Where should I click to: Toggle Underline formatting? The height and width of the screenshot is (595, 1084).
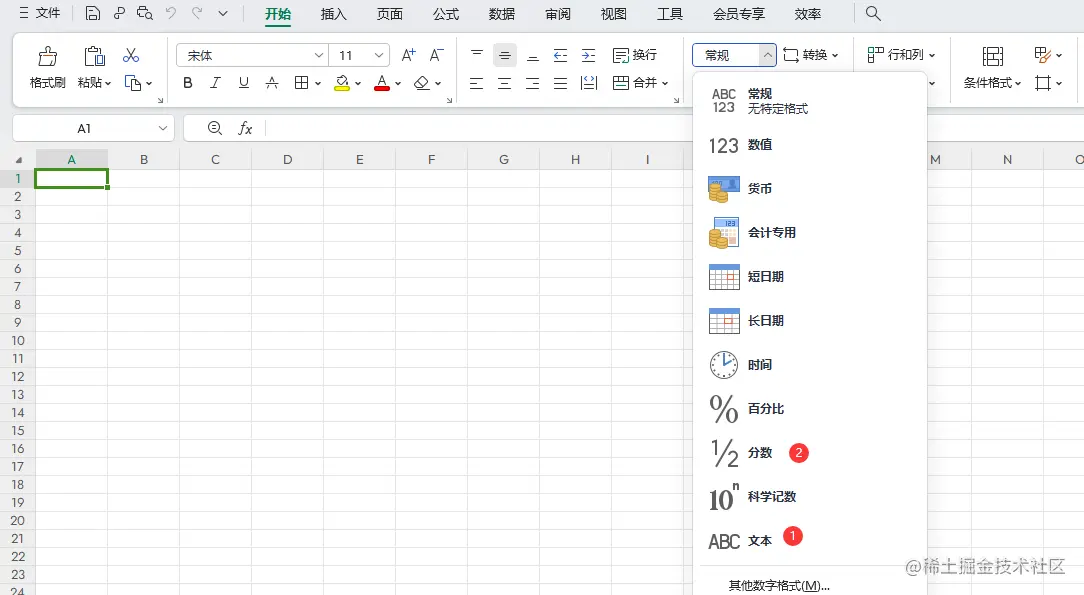[x=243, y=83]
